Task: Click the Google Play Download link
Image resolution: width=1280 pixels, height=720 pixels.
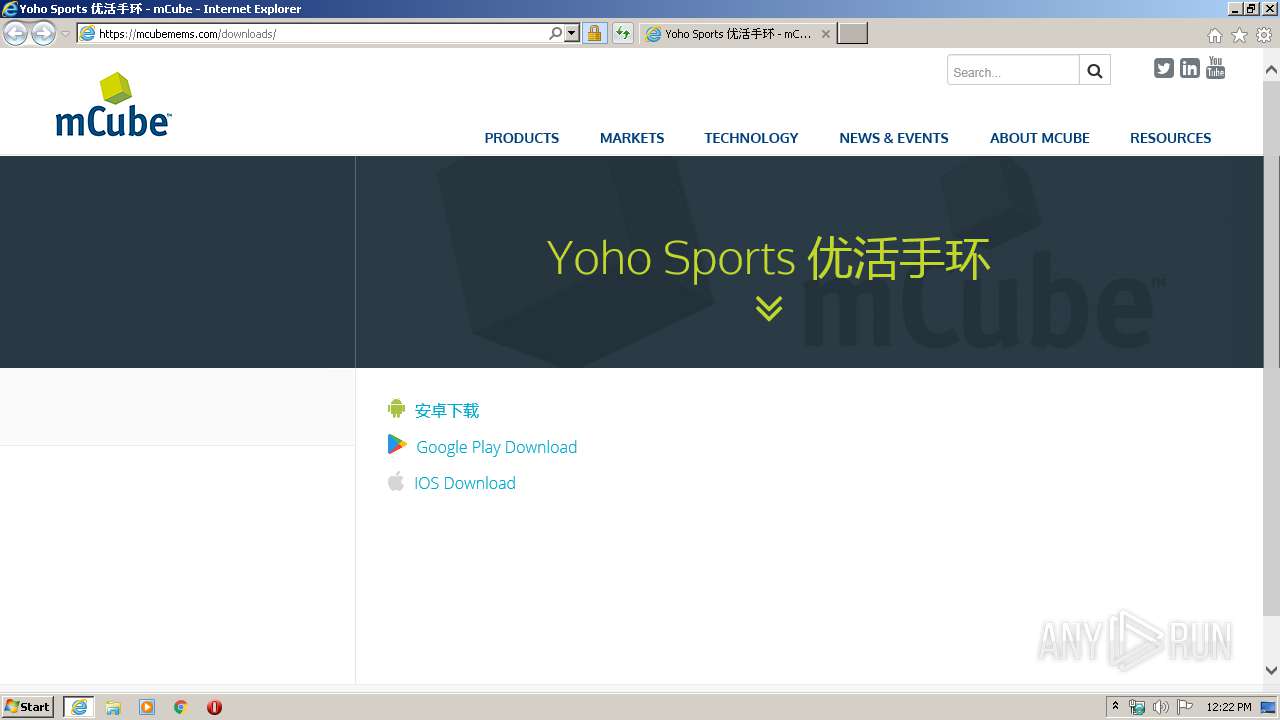Action: (x=496, y=447)
